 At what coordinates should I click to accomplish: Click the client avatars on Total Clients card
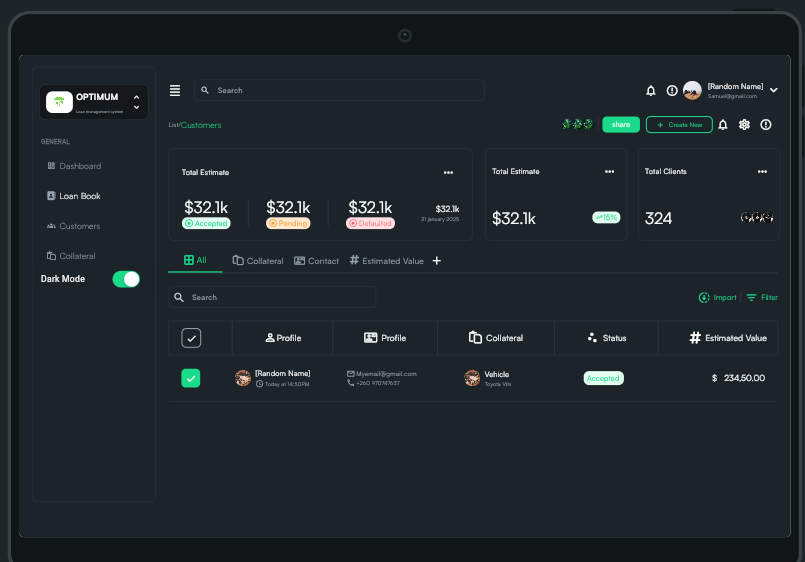(756, 217)
